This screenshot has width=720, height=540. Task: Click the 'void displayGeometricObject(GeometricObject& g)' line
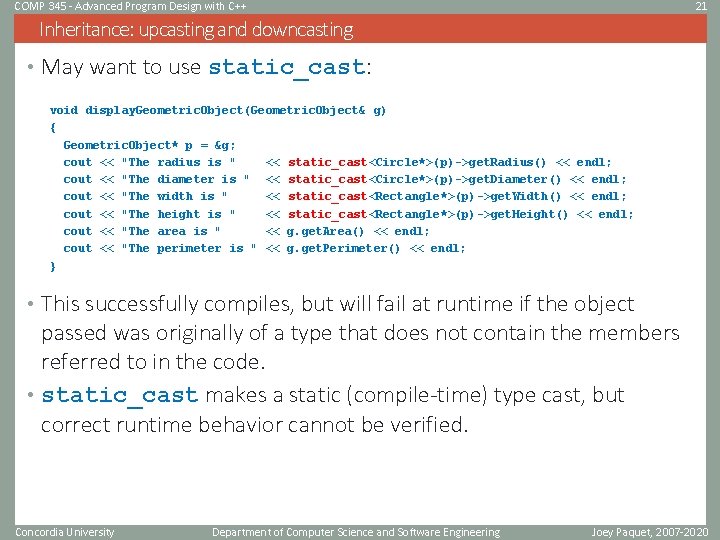[x=218, y=111]
